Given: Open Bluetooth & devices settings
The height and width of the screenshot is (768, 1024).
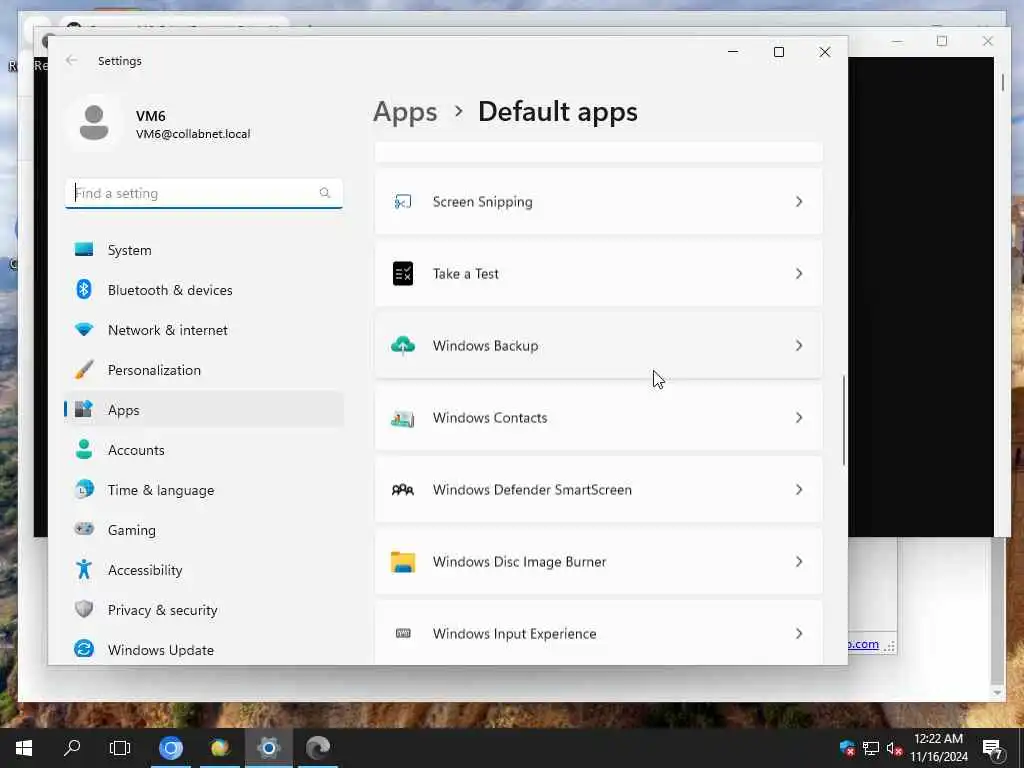Looking at the screenshot, I should pyautogui.click(x=204, y=289).
